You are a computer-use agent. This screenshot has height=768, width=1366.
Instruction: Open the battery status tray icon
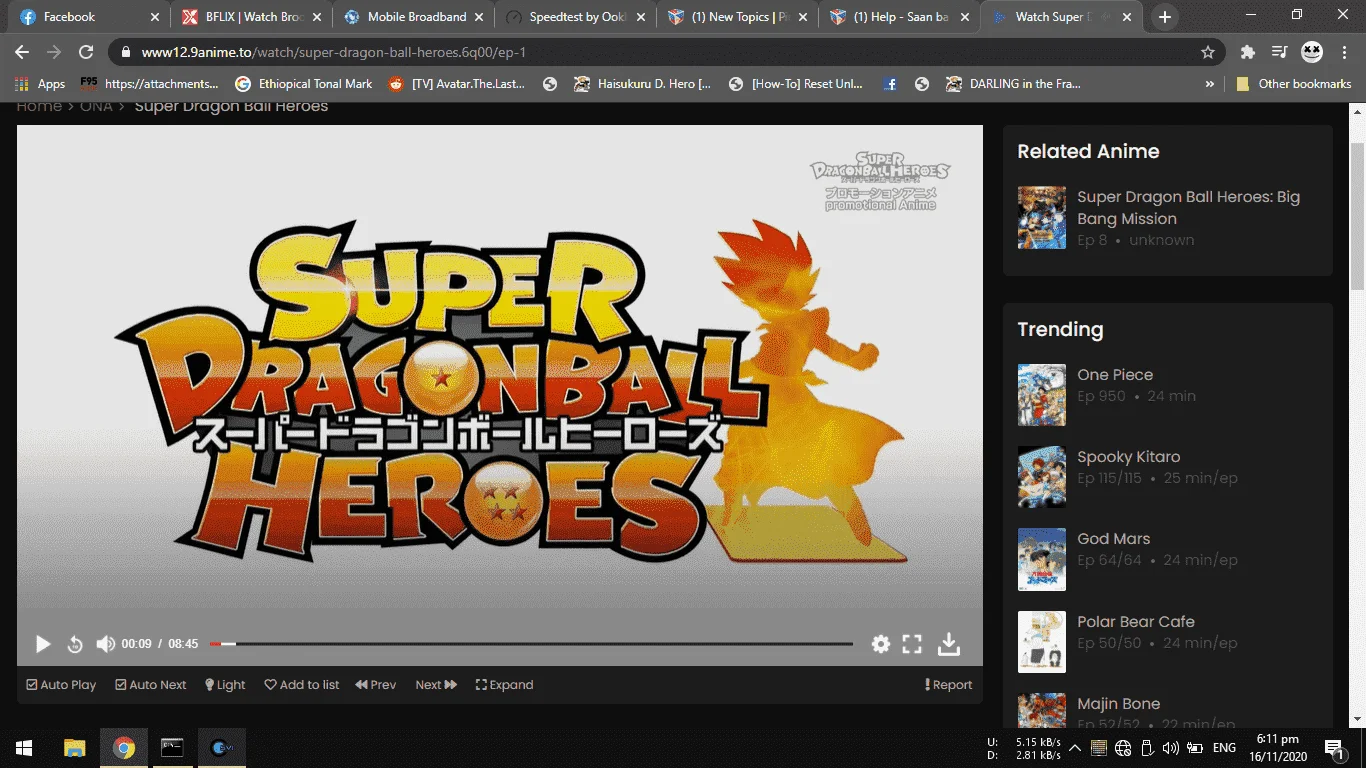[1195, 748]
